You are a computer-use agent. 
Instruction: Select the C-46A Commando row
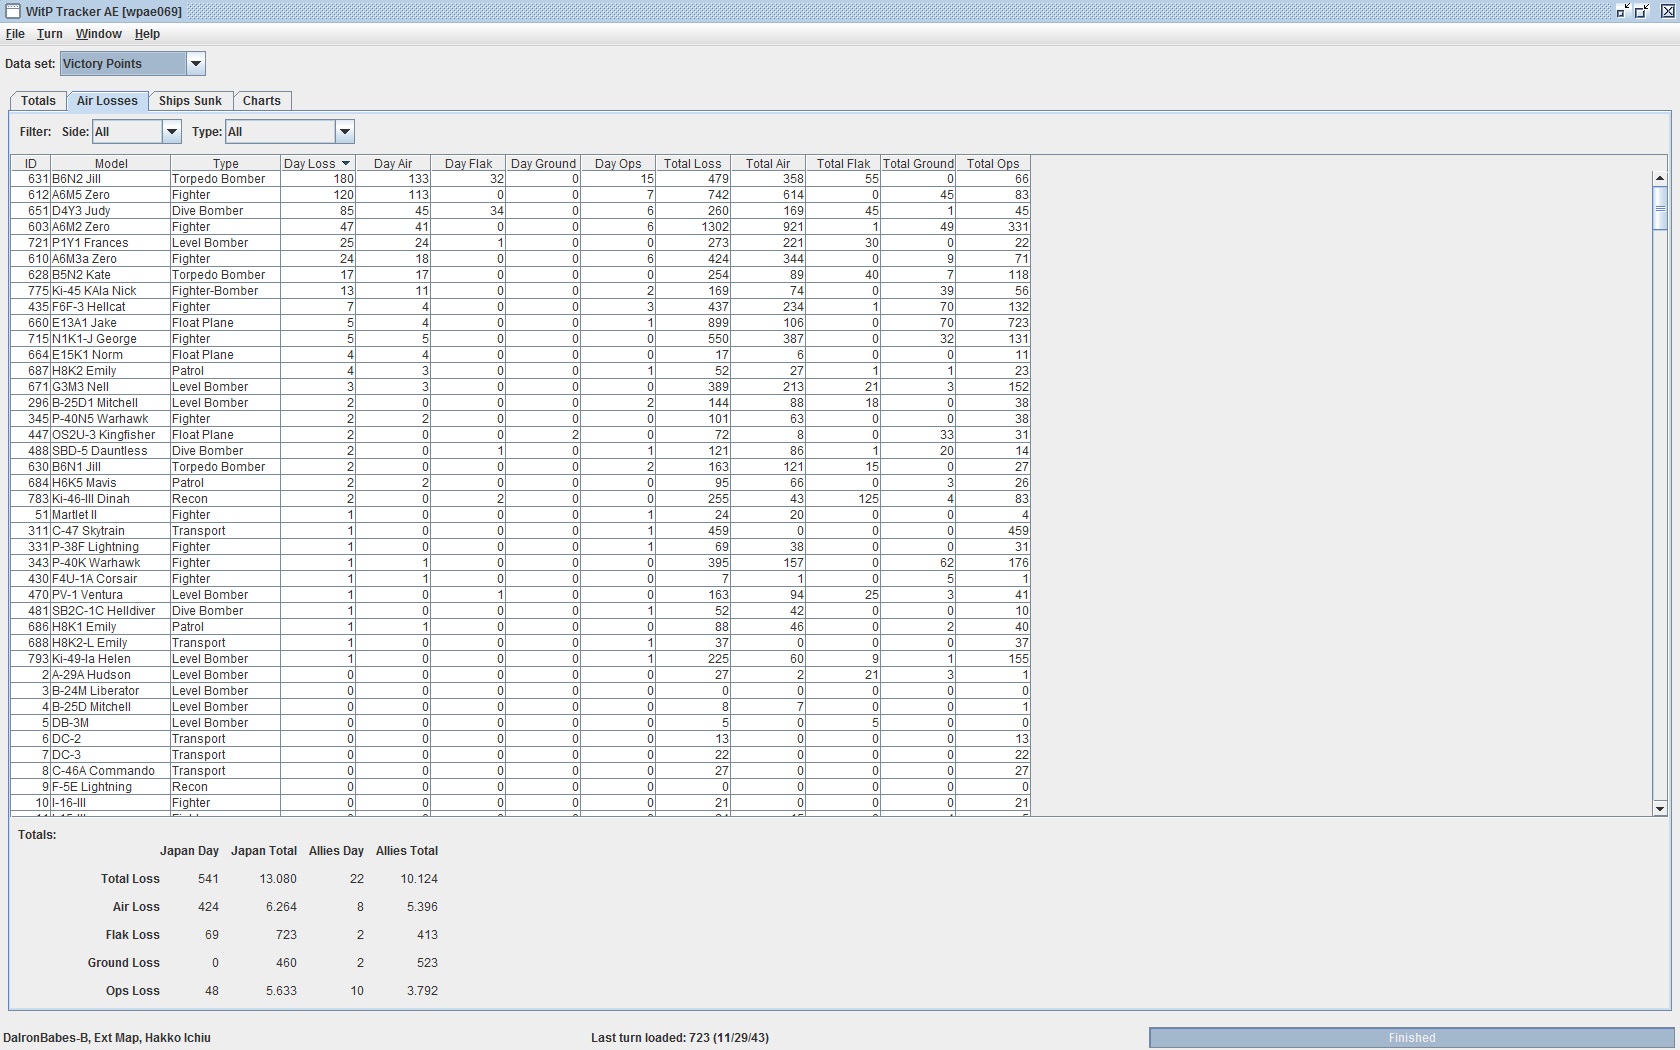[520, 771]
